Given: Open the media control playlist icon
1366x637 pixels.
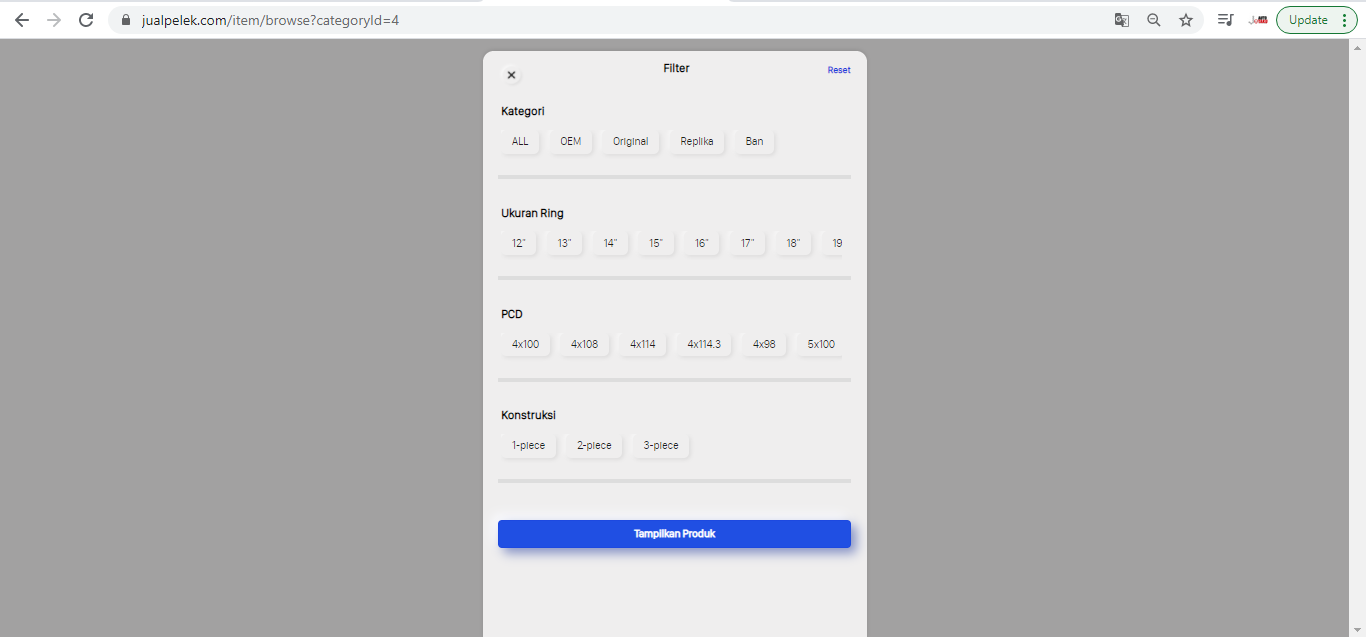Looking at the screenshot, I should click(x=1225, y=20).
